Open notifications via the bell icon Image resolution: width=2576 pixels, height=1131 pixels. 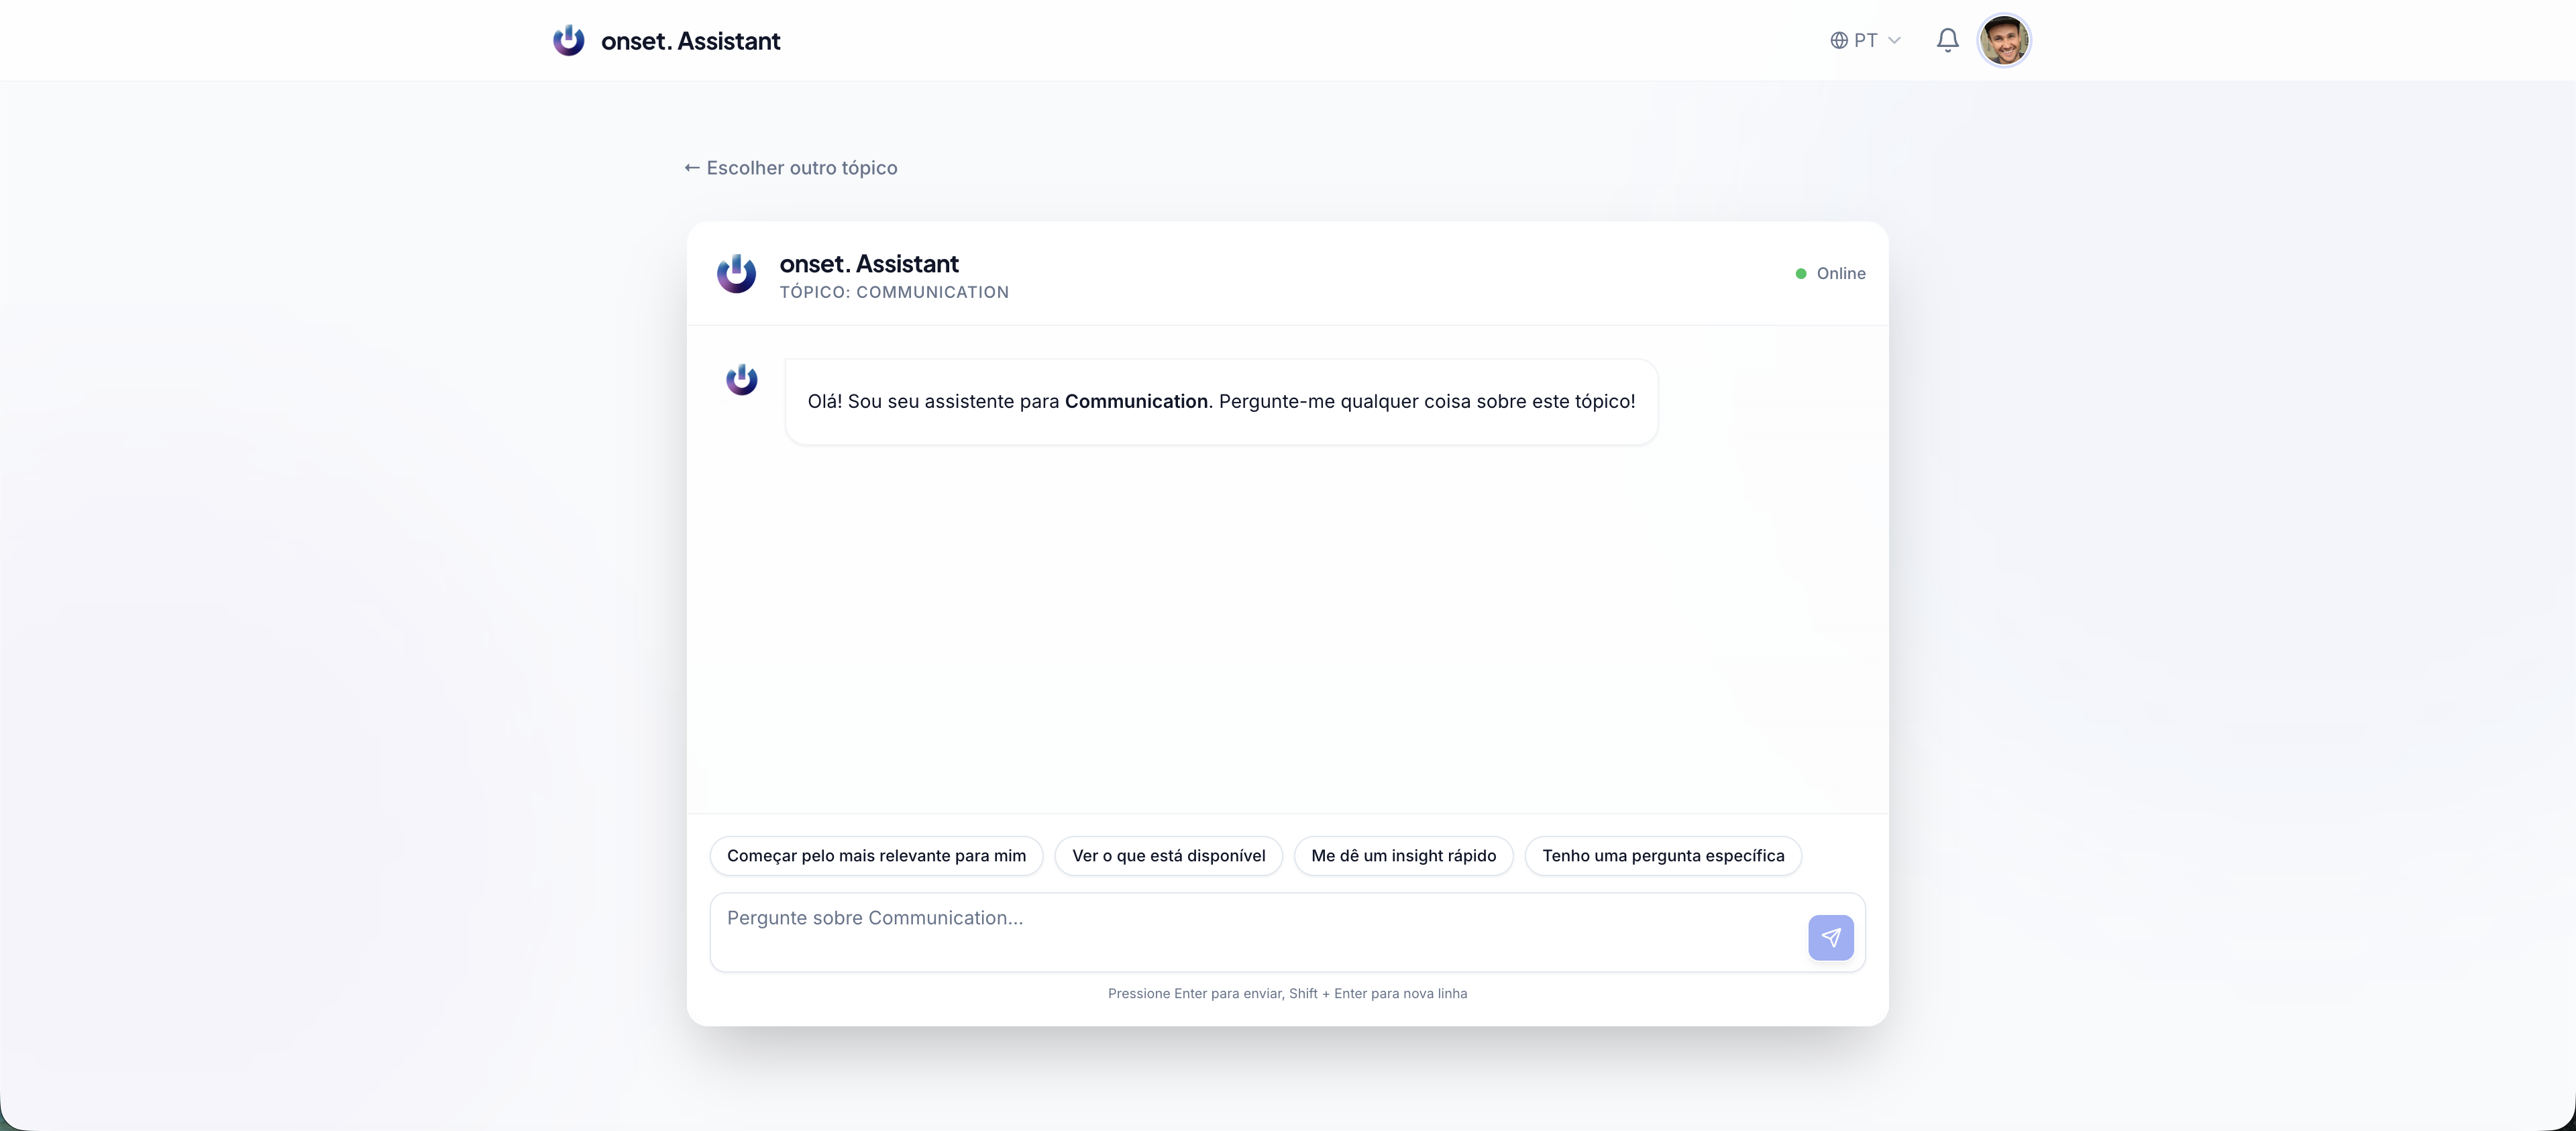(1946, 40)
